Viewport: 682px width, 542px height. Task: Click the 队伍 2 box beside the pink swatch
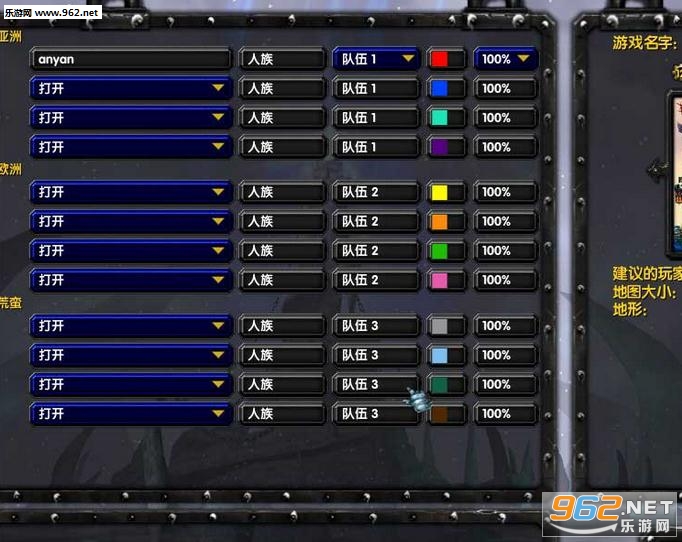376,280
